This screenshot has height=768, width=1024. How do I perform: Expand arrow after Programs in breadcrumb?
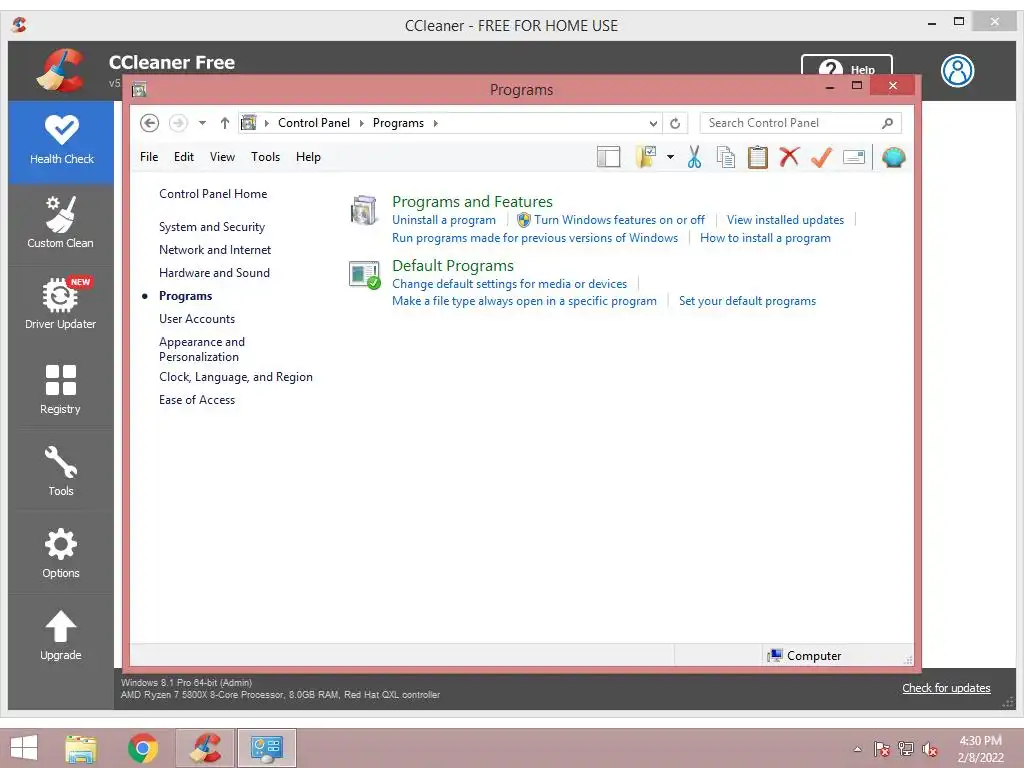(436, 123)
